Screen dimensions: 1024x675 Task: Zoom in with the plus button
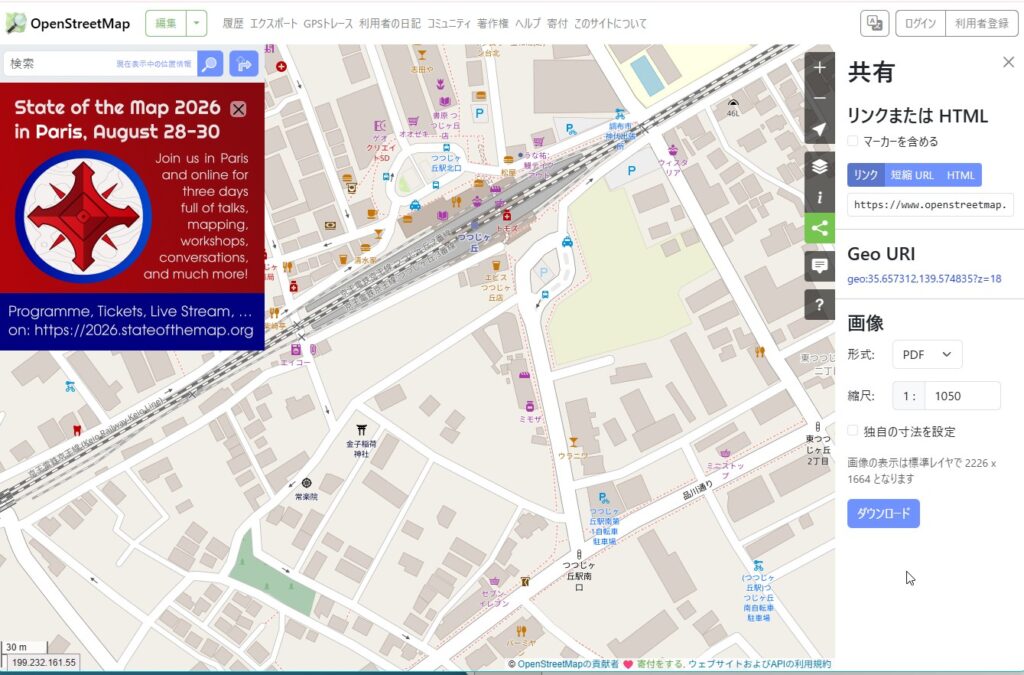point(820,67)
